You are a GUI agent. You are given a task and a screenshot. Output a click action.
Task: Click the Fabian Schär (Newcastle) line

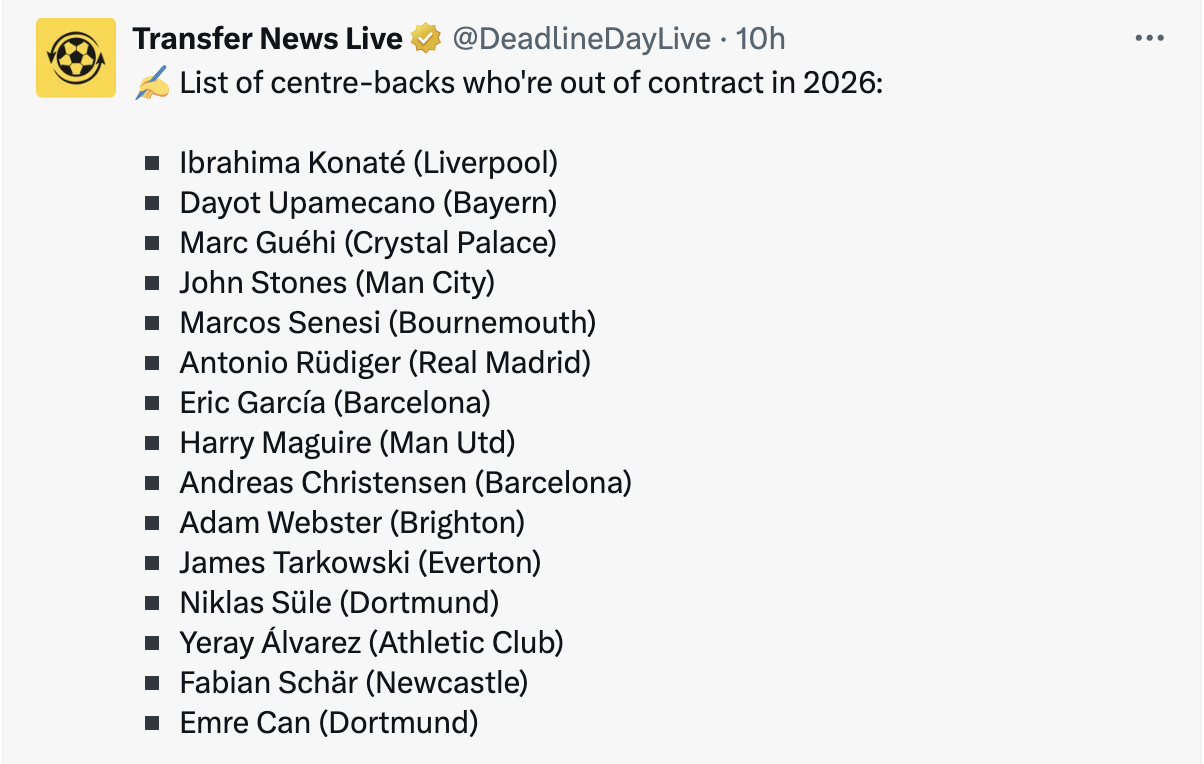coord(353,683)
